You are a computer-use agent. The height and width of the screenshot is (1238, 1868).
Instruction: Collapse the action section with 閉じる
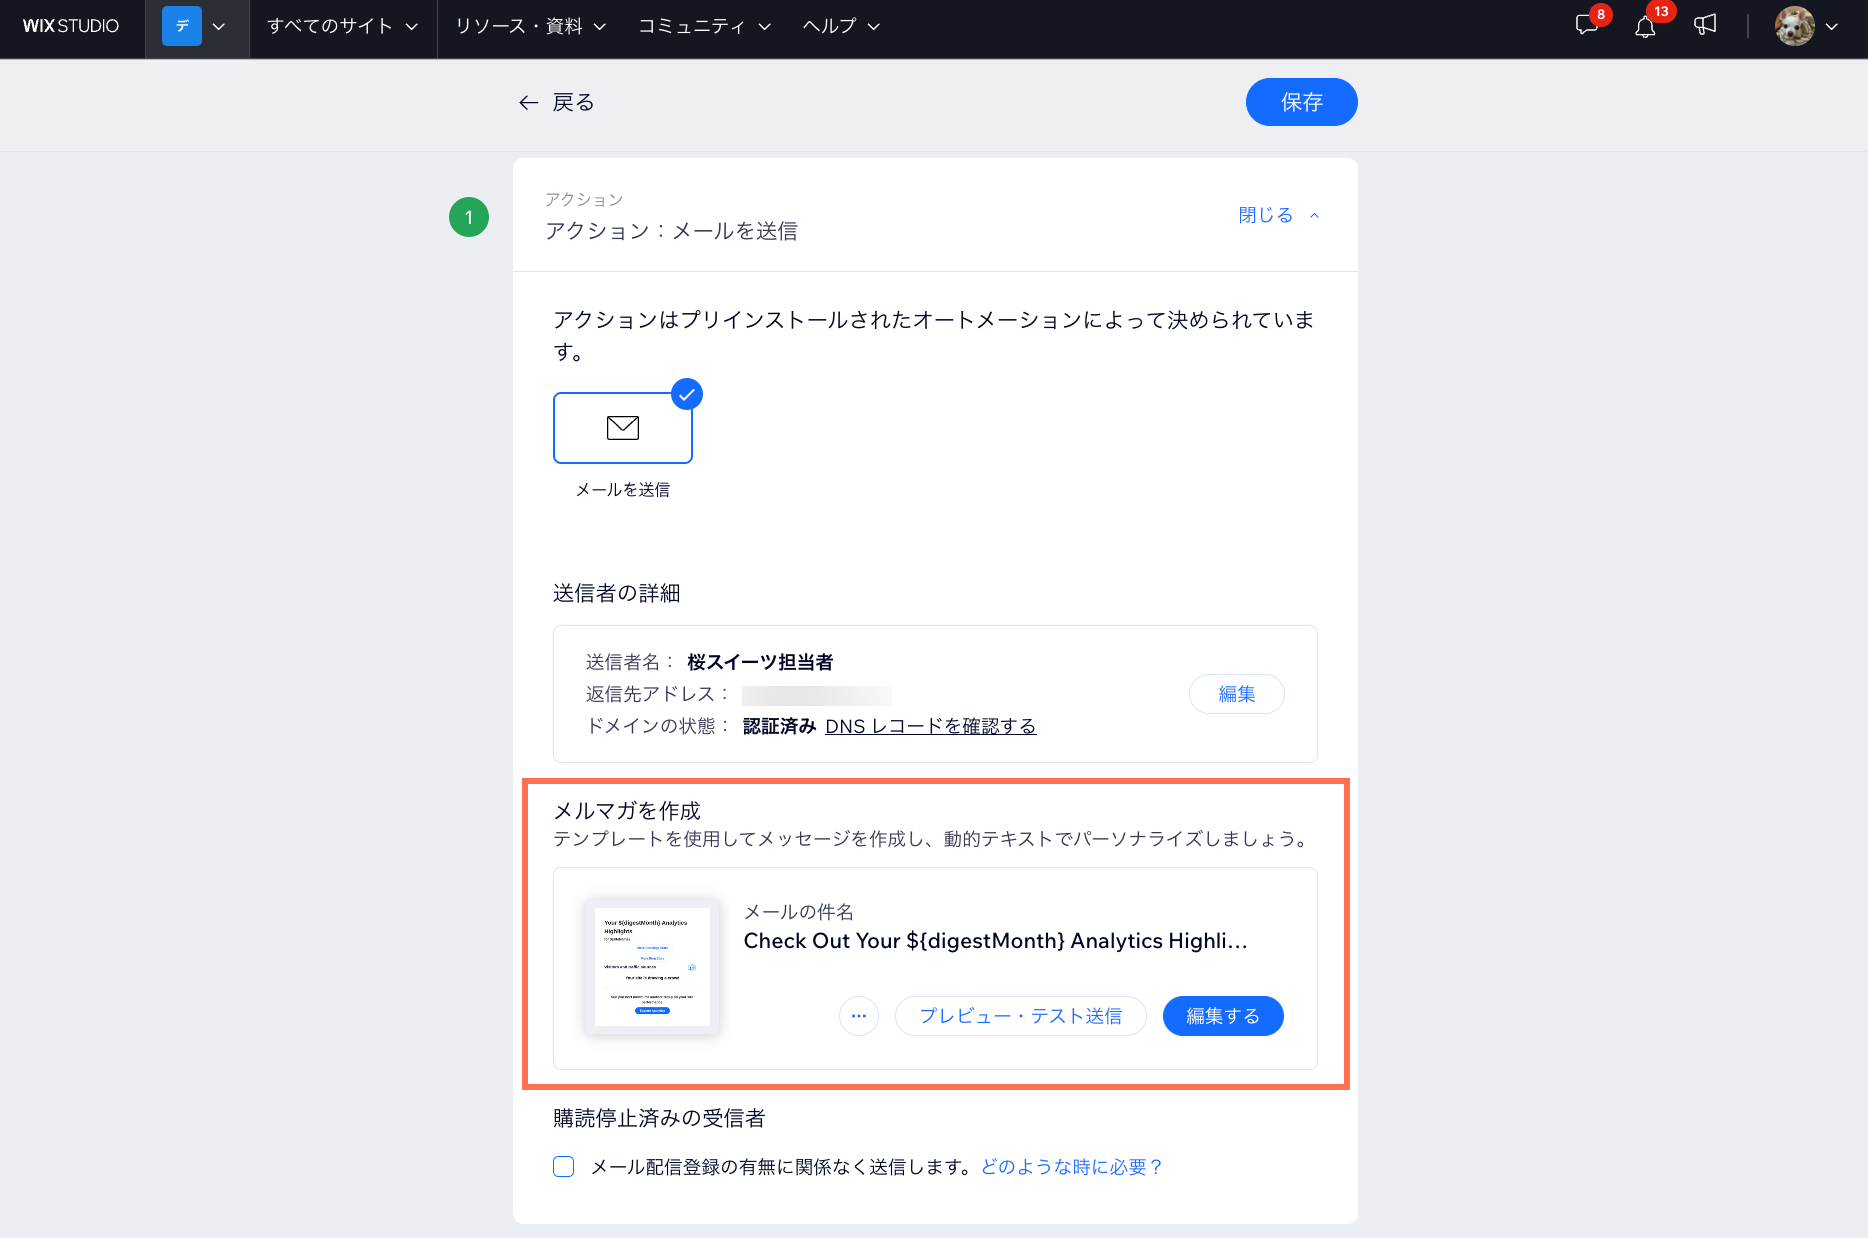coord(1279,215)
